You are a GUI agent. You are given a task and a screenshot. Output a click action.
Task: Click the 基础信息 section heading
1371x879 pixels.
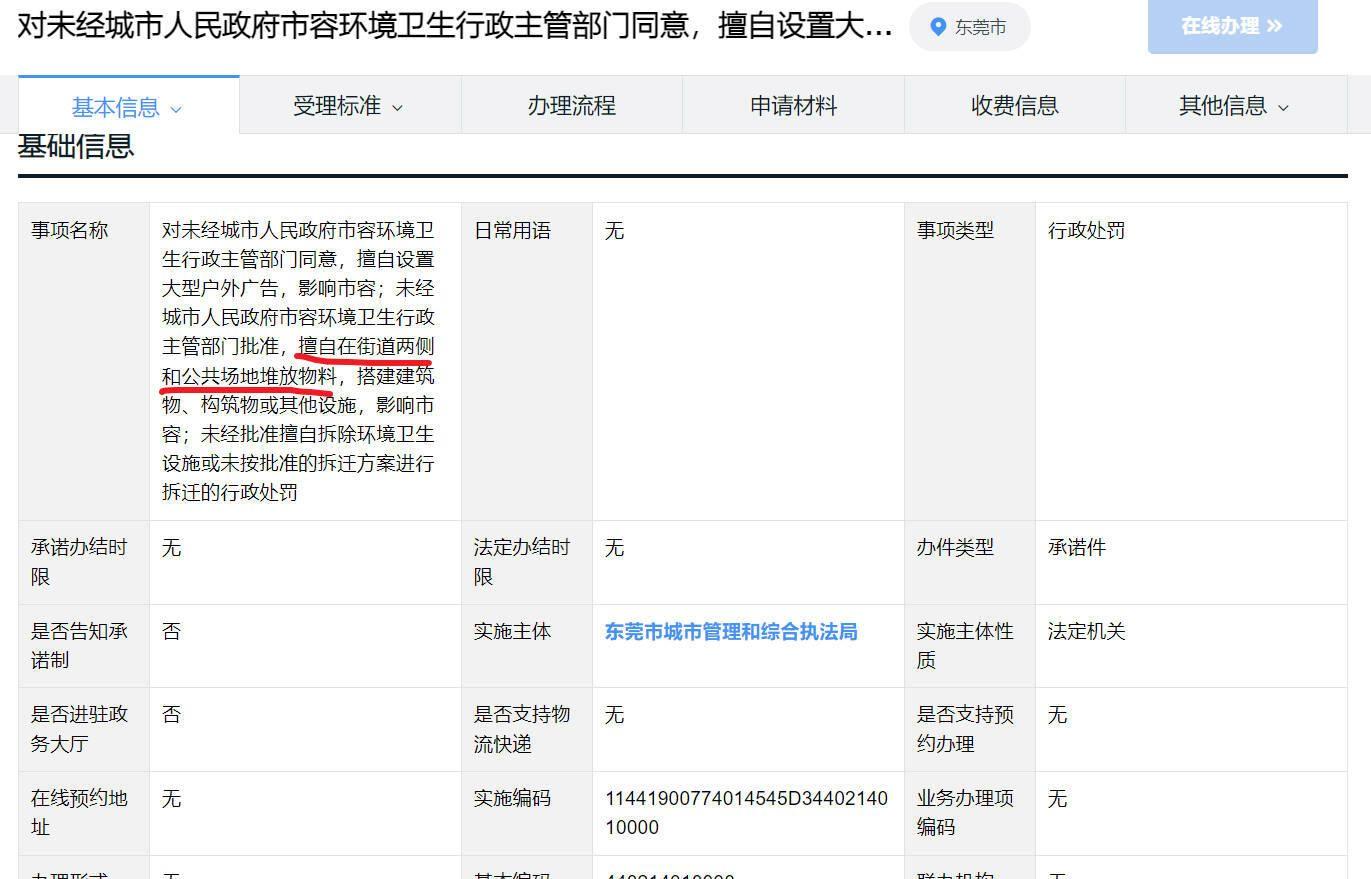pos(76,147)
